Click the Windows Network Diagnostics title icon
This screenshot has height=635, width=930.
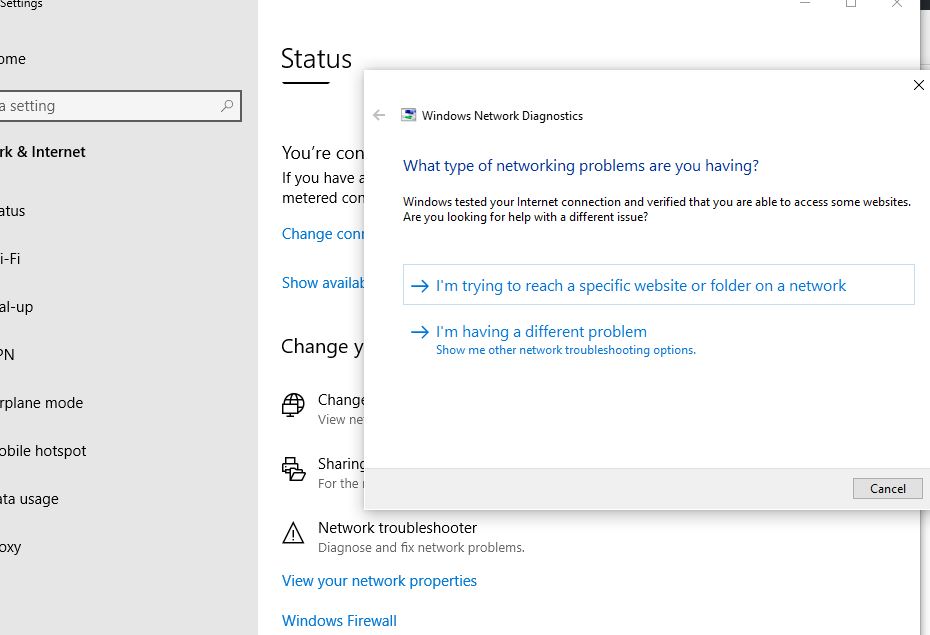[x=408, y=115]
